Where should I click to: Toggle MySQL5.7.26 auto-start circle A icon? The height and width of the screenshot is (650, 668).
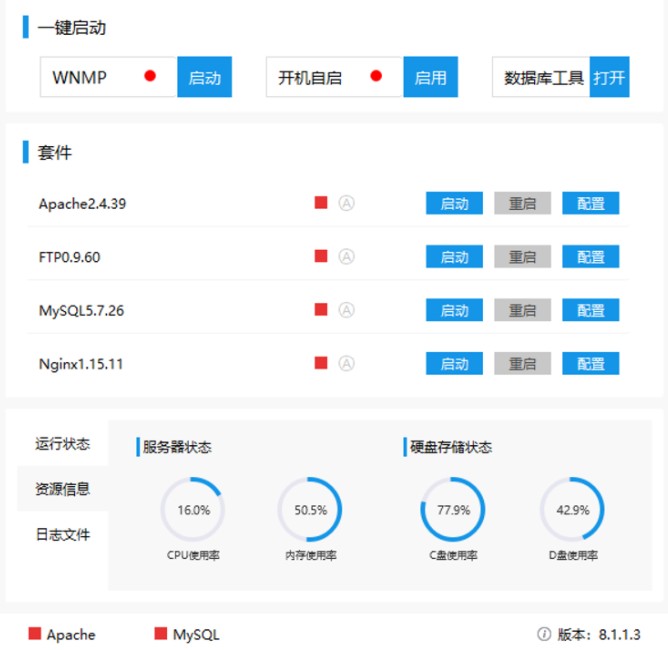(346, 310)
